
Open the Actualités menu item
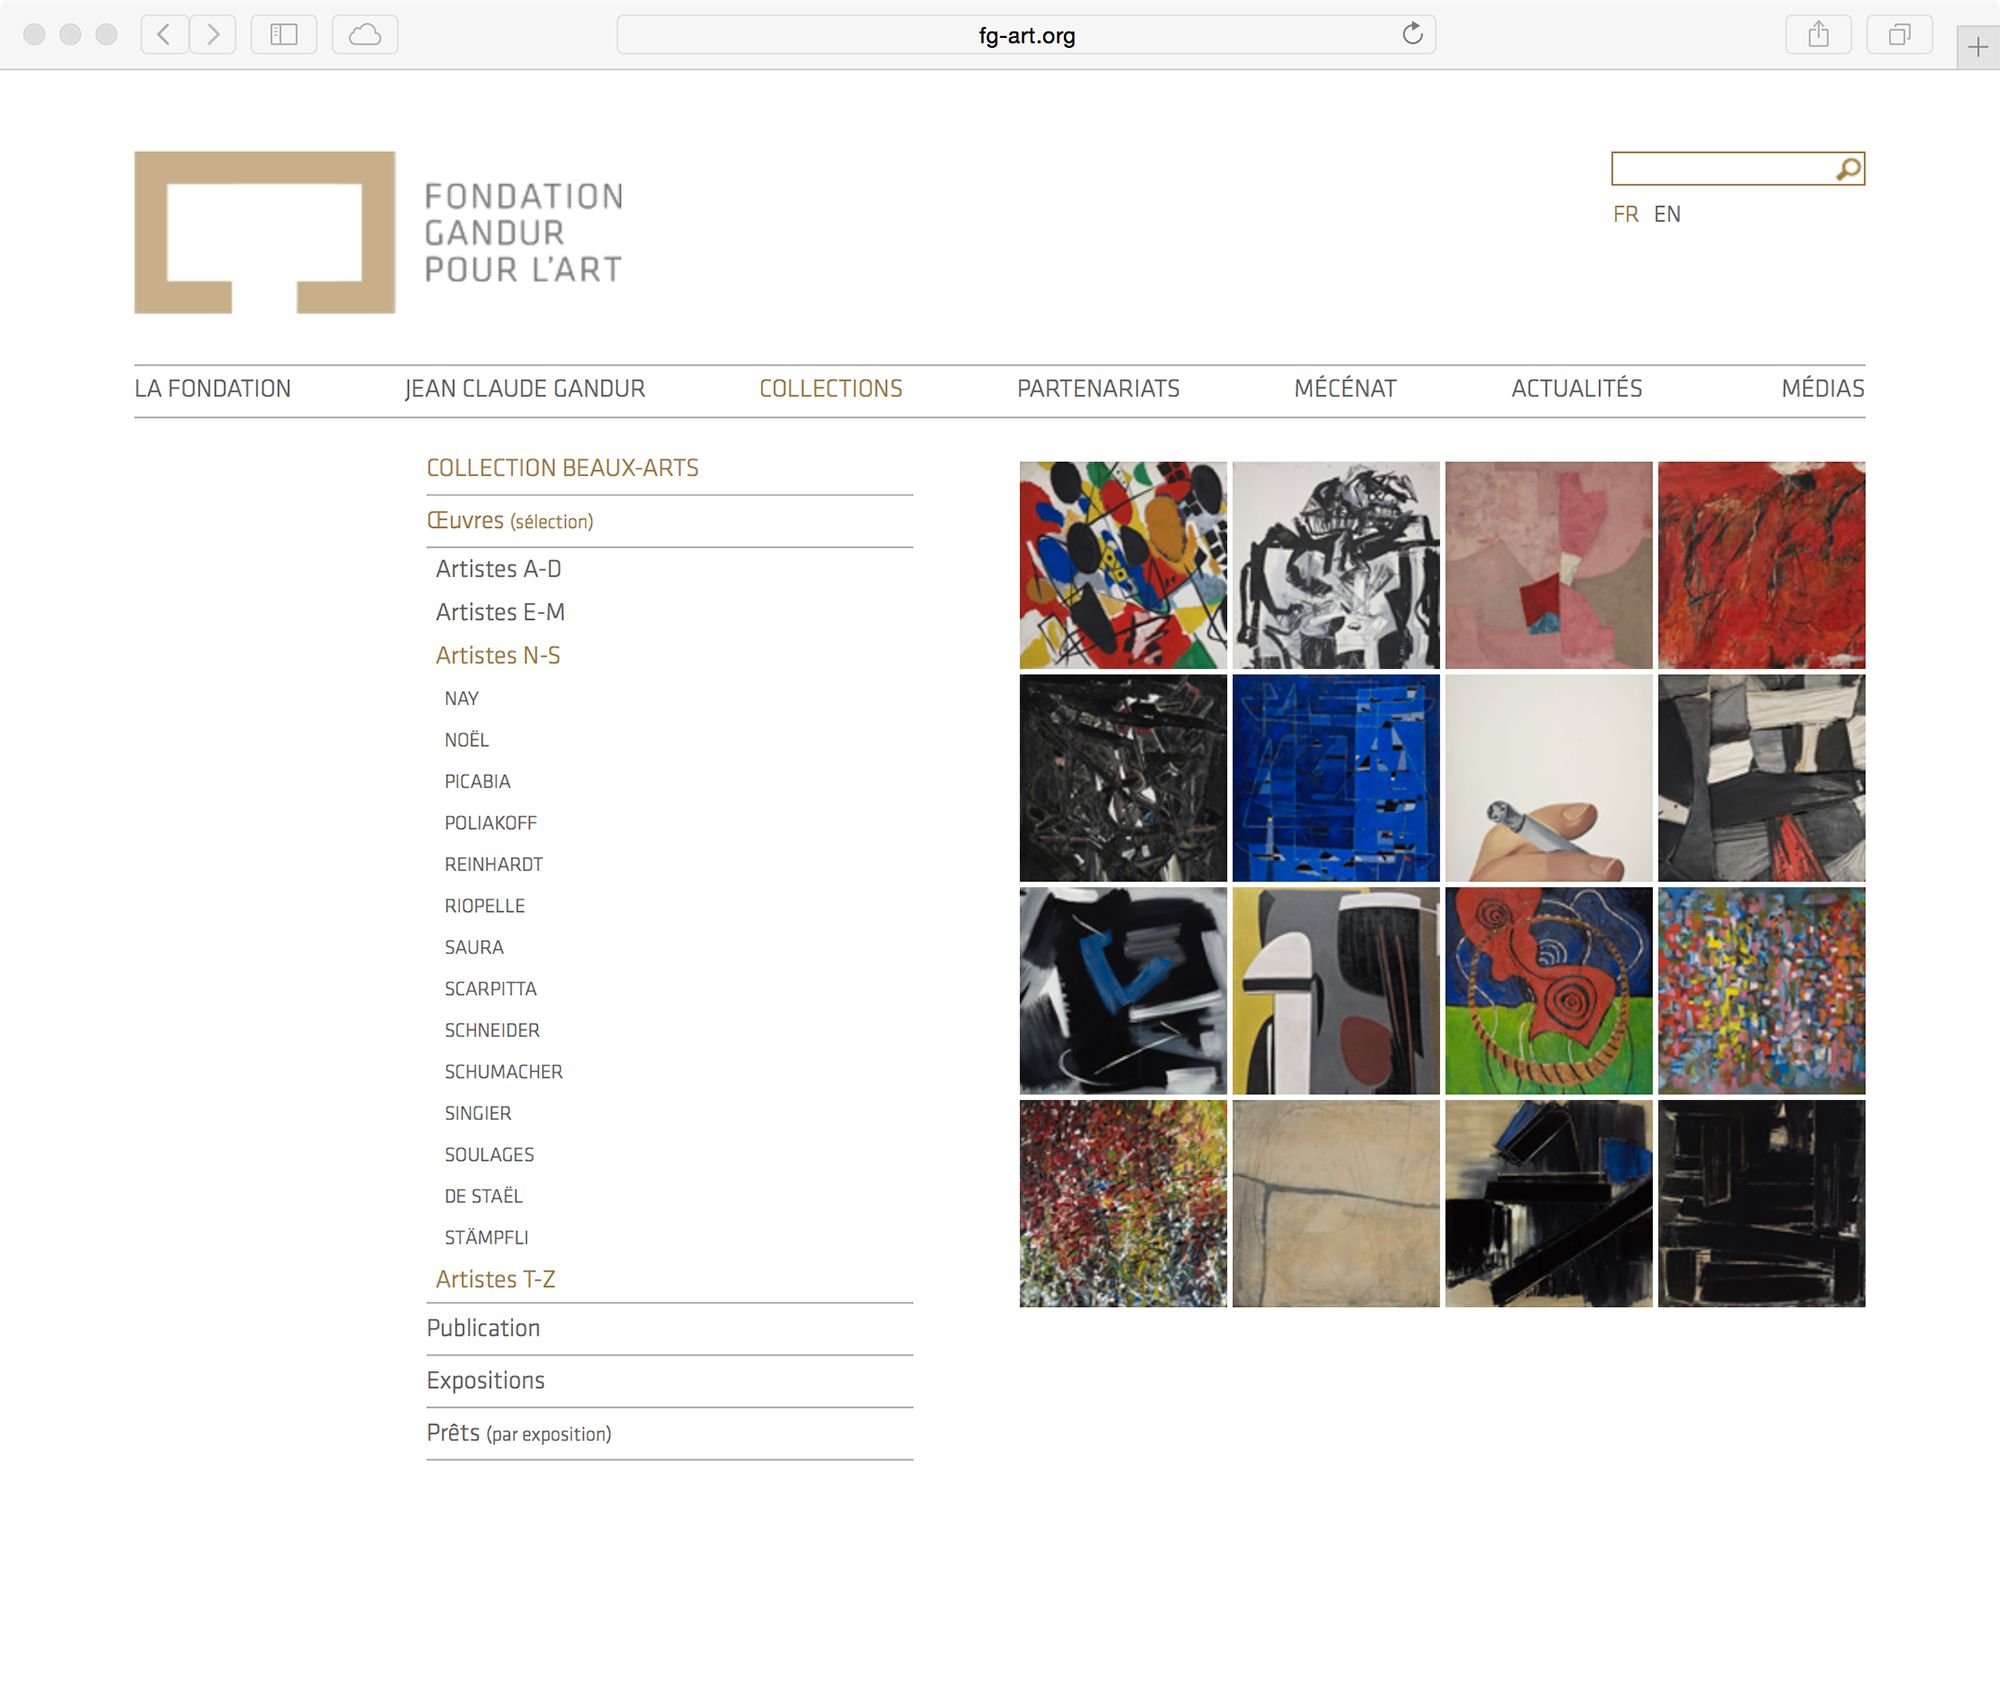point(1576,389)
